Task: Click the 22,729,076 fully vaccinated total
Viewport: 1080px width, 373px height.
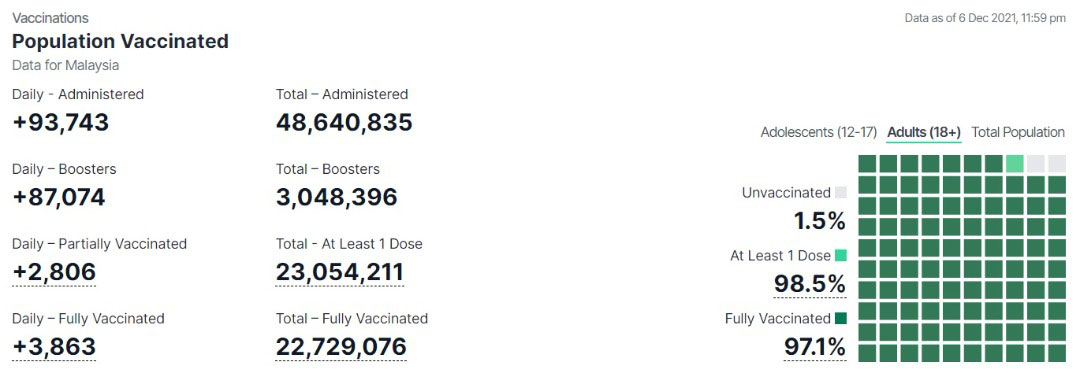Action: click(x=342, y=347)
